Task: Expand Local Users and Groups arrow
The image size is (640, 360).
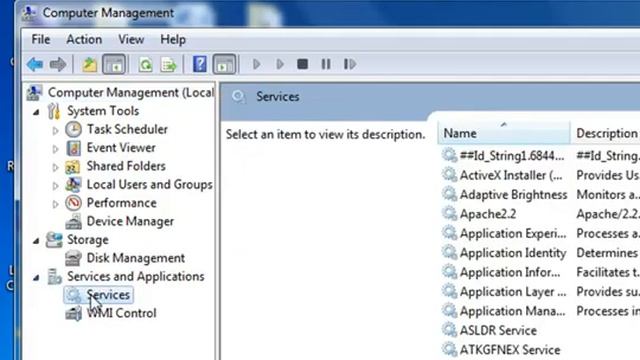Action: pos(56,186)
